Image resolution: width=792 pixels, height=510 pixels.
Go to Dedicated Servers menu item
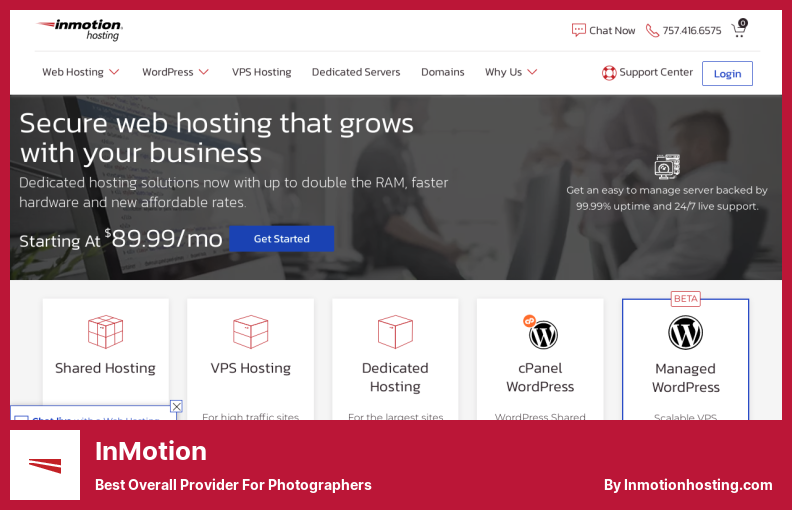point(356,72)
